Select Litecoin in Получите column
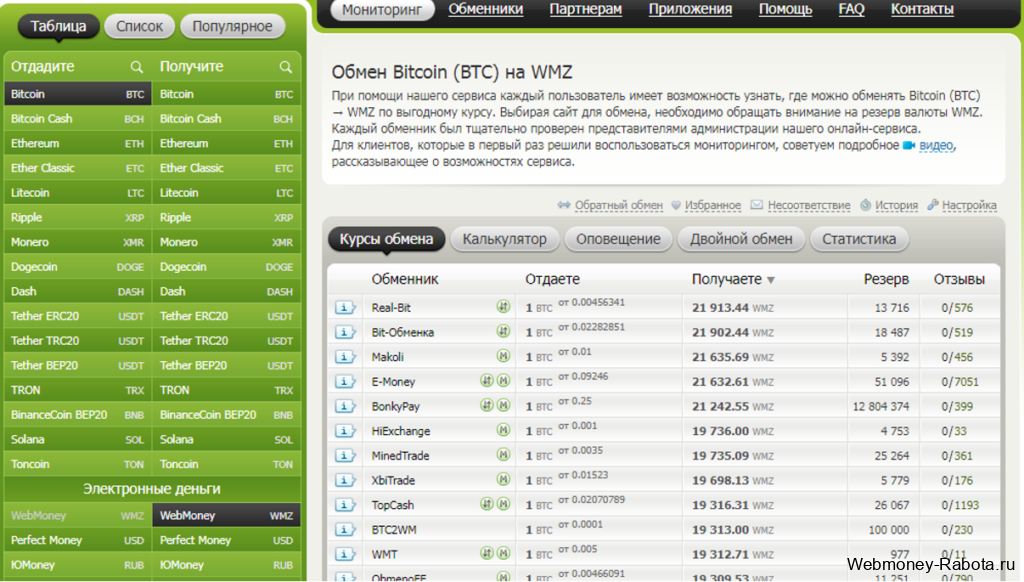 coord(227,193)
